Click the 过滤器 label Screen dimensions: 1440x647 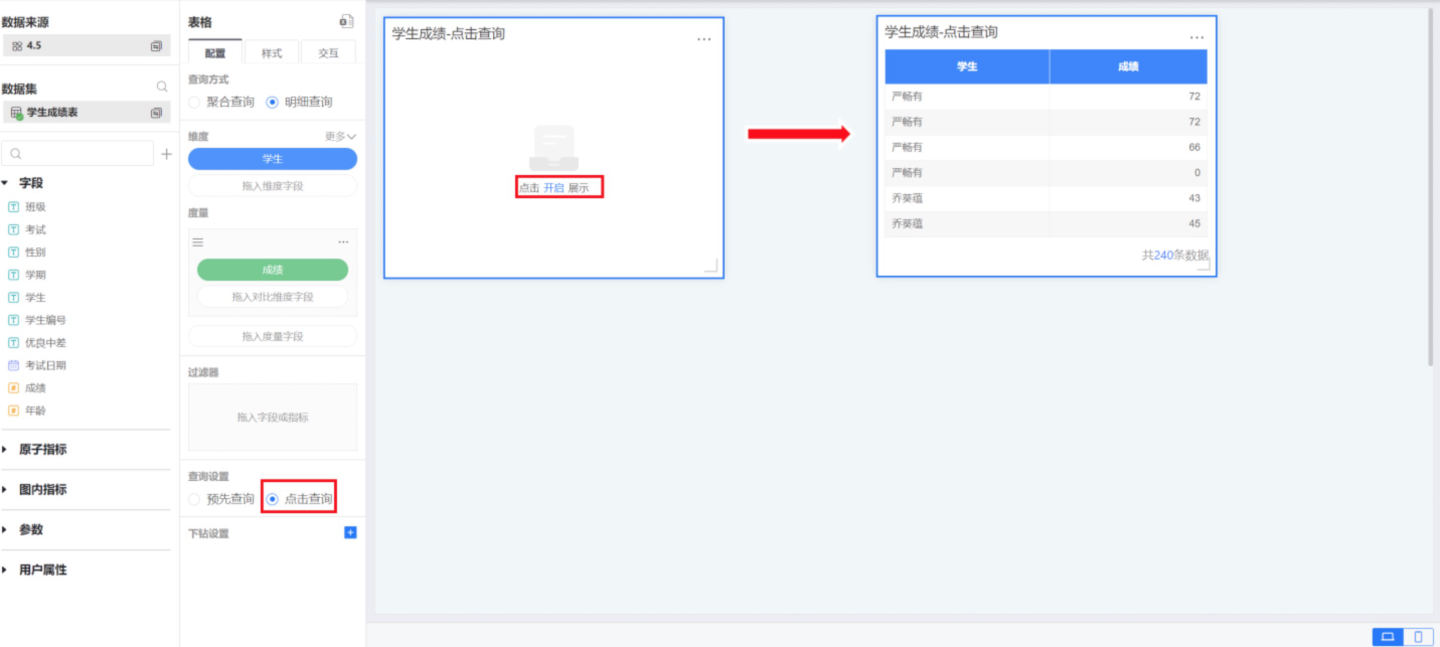click(x=203, y=372)
